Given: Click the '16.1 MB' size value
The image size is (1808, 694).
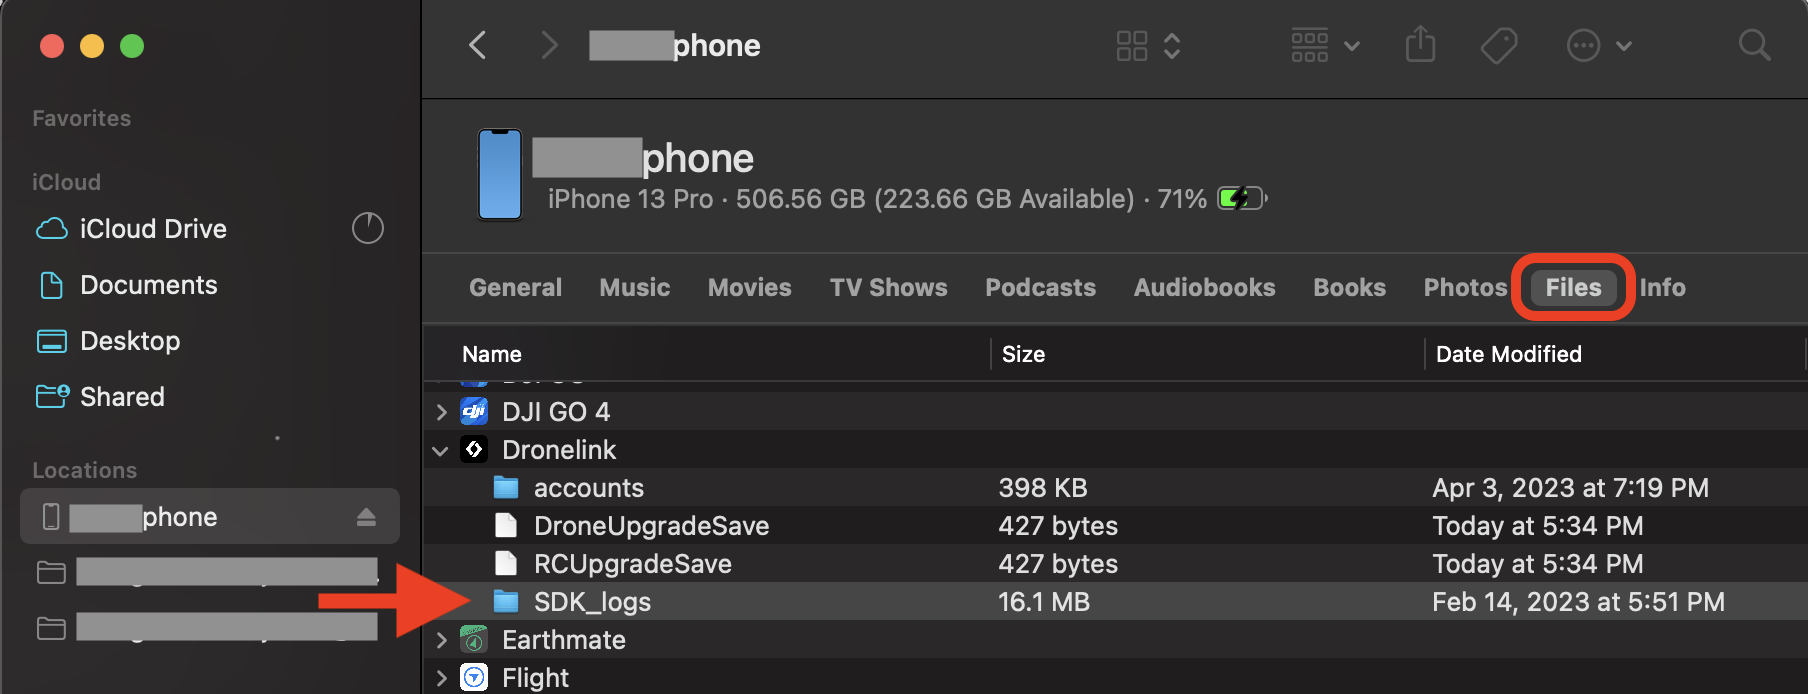Looking at the screenshot, I should point(1044,602).
